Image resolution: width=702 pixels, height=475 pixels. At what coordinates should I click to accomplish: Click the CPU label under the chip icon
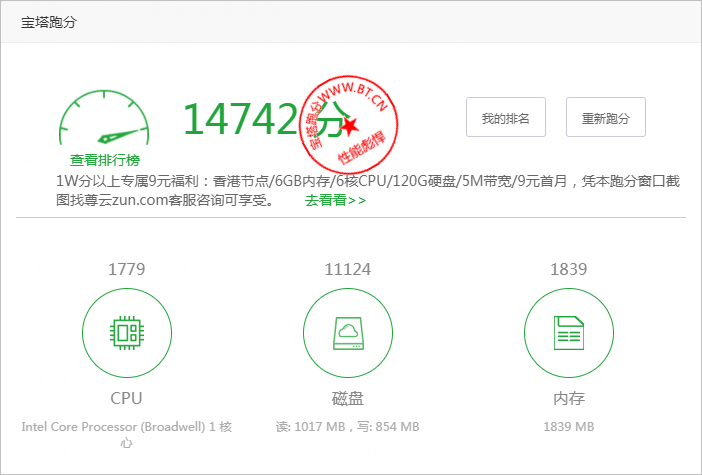pos(126,398)
